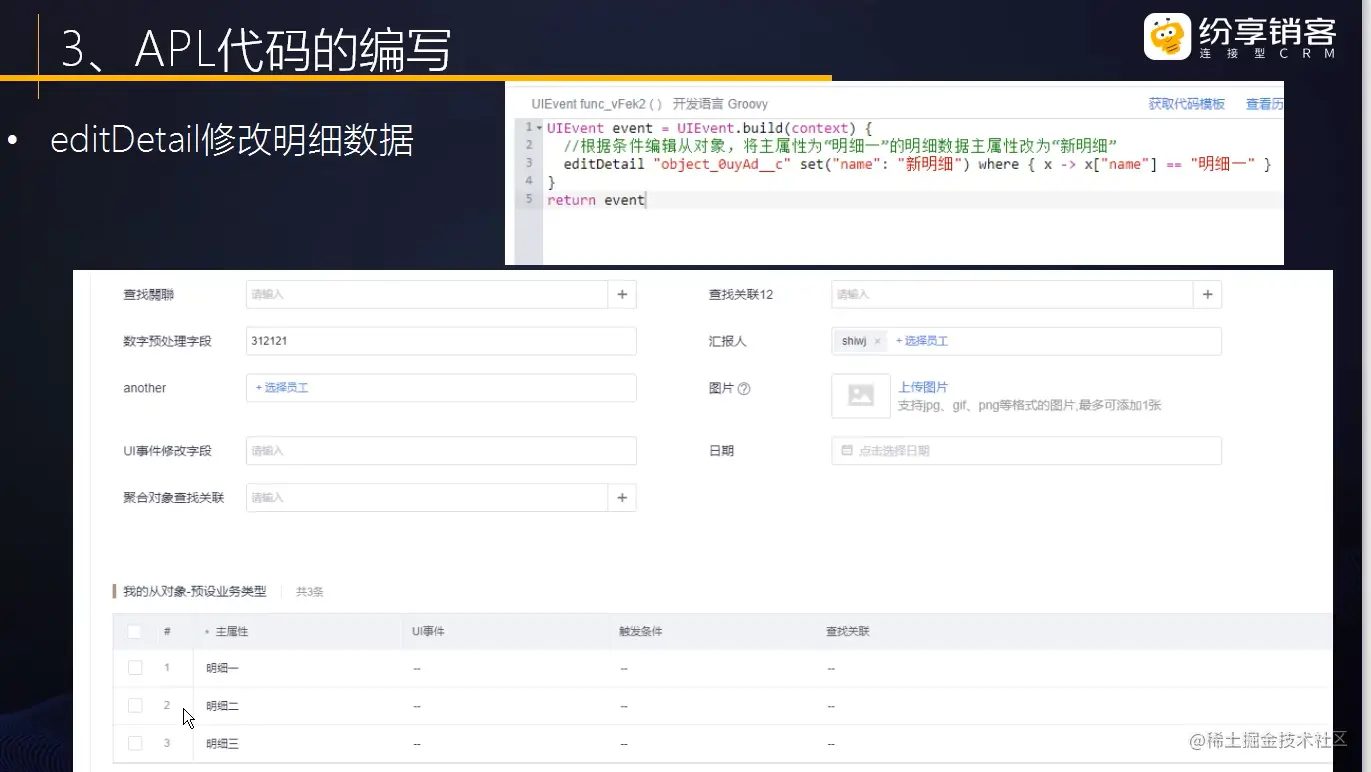This screenshot has width=1371, height=772.
Task: Click the 'UIEvent func_vFek2 ( )' function title
Action: (597, 104)
